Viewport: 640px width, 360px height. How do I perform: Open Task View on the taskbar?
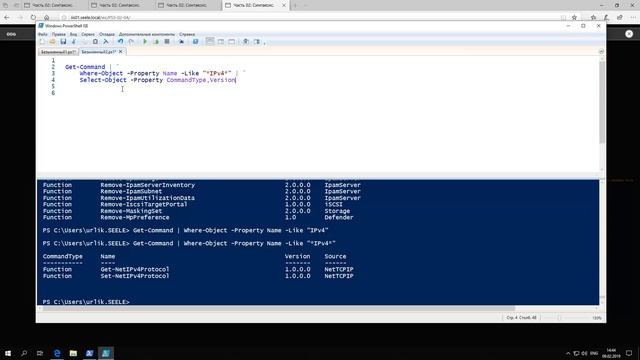pos(40,353)
